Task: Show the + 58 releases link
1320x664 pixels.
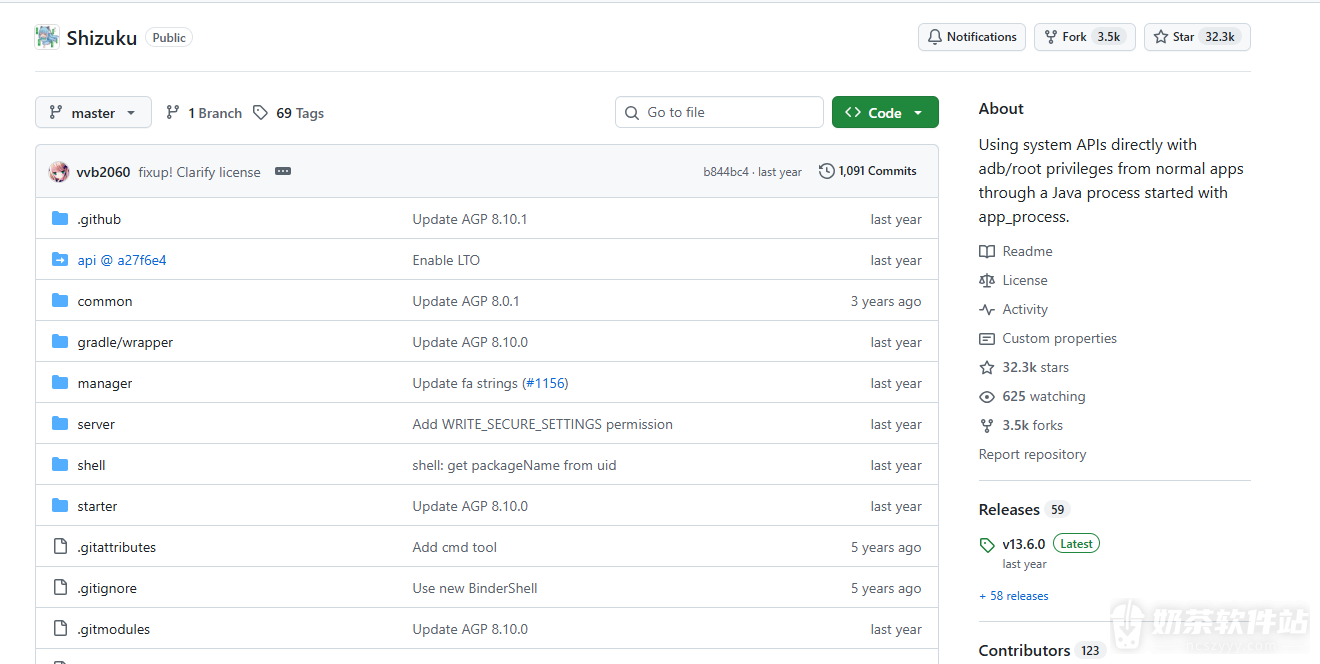Action: pyautogui.click(x=1014, y=596)
